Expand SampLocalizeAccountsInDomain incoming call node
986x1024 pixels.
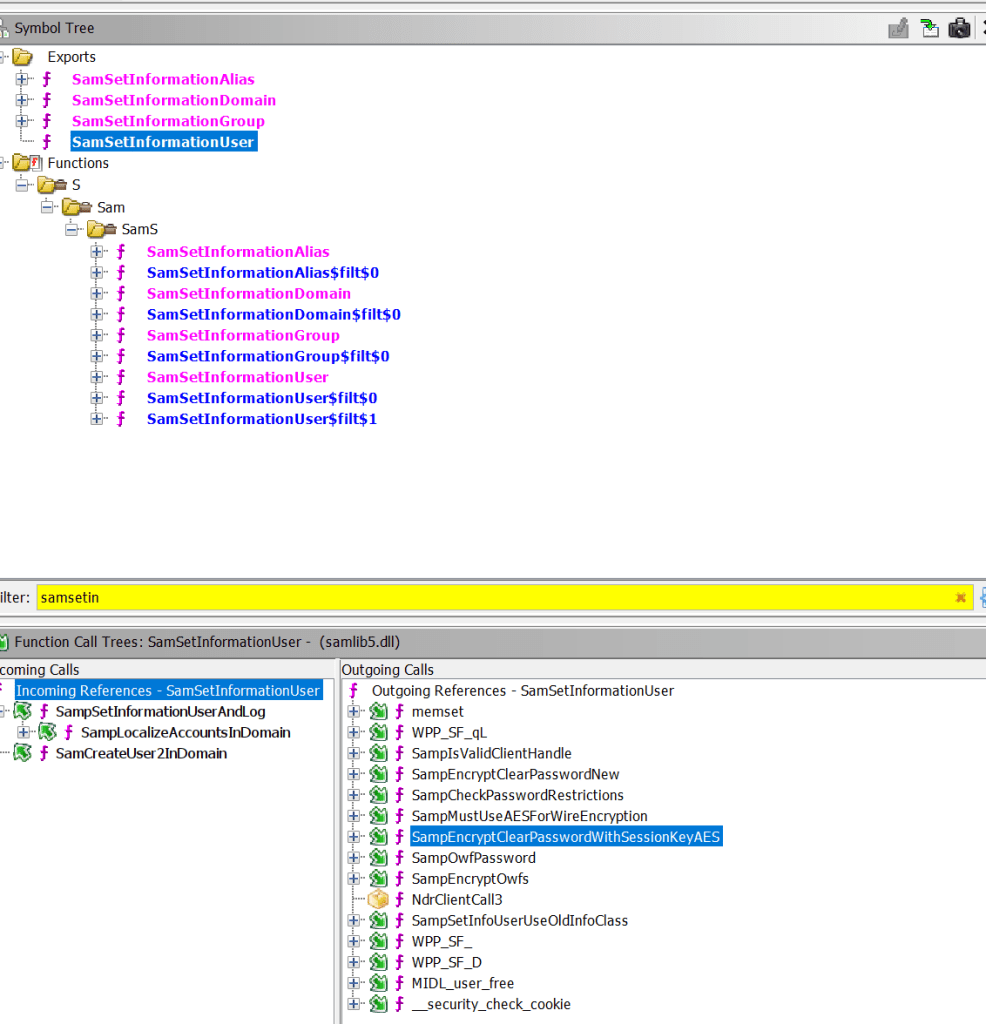(x=24, y=733)
